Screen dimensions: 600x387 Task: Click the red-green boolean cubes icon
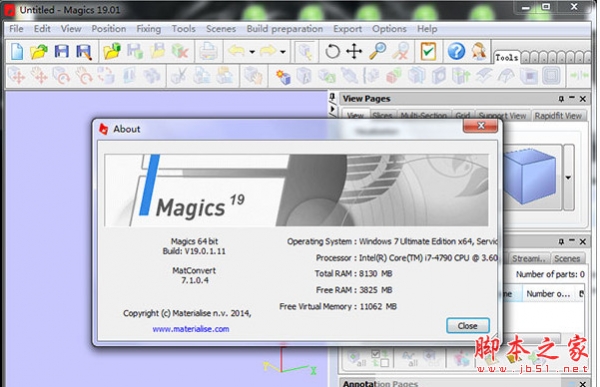pyautogui.click(x=394, y=75)
